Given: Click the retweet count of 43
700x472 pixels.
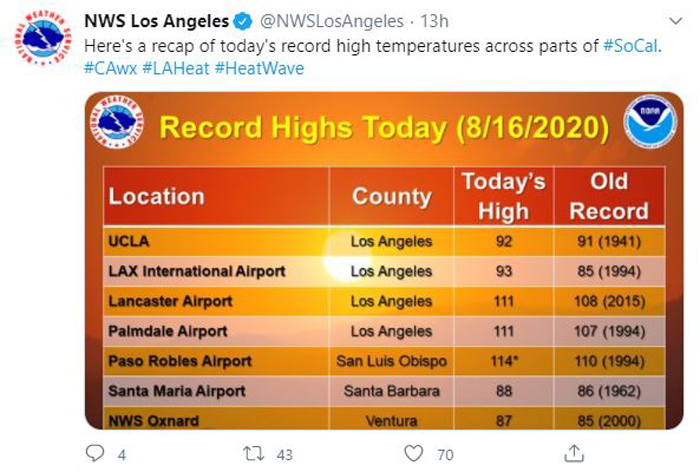Looking at the screenshot, I should [x=285, y=455].
